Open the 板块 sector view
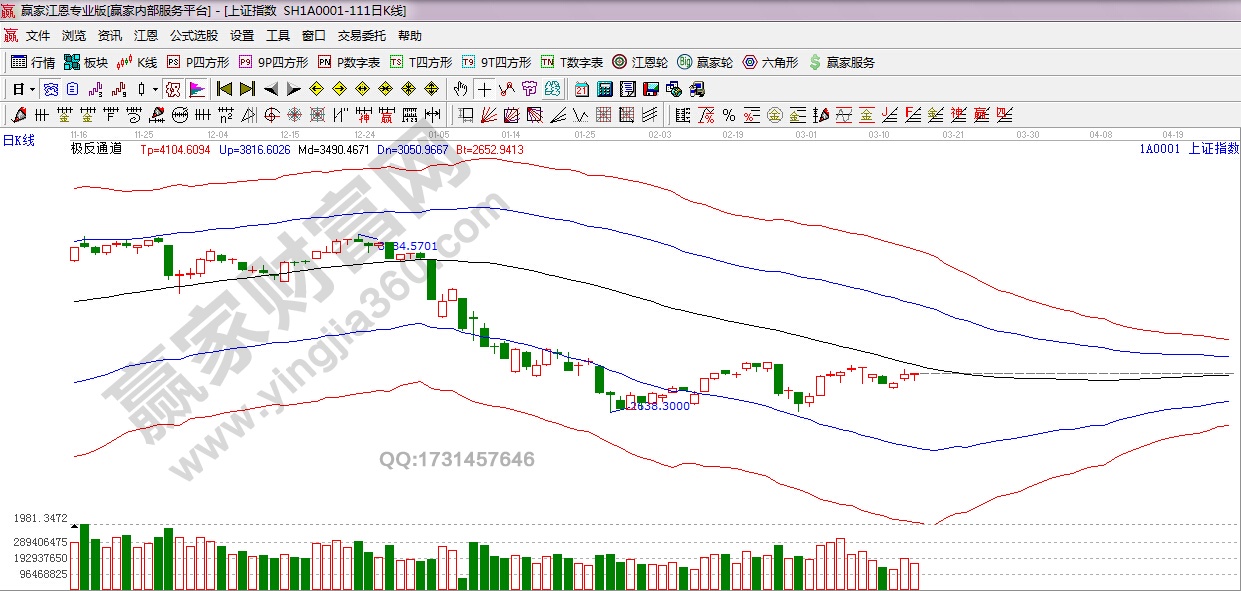1241x591 pixels. tap(86, 62)
